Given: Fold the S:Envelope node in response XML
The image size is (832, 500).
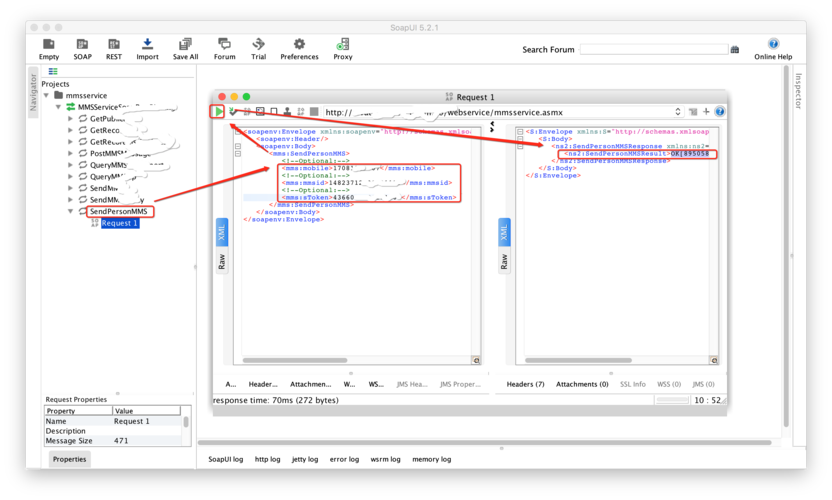Looking at the screenshot, I should coord(520,132).
